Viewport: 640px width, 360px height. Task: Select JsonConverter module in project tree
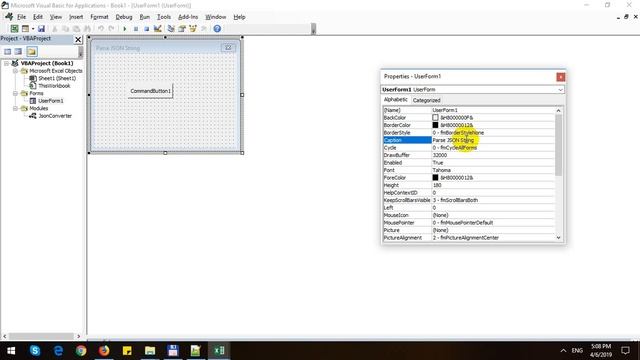[x=55, y=116]
